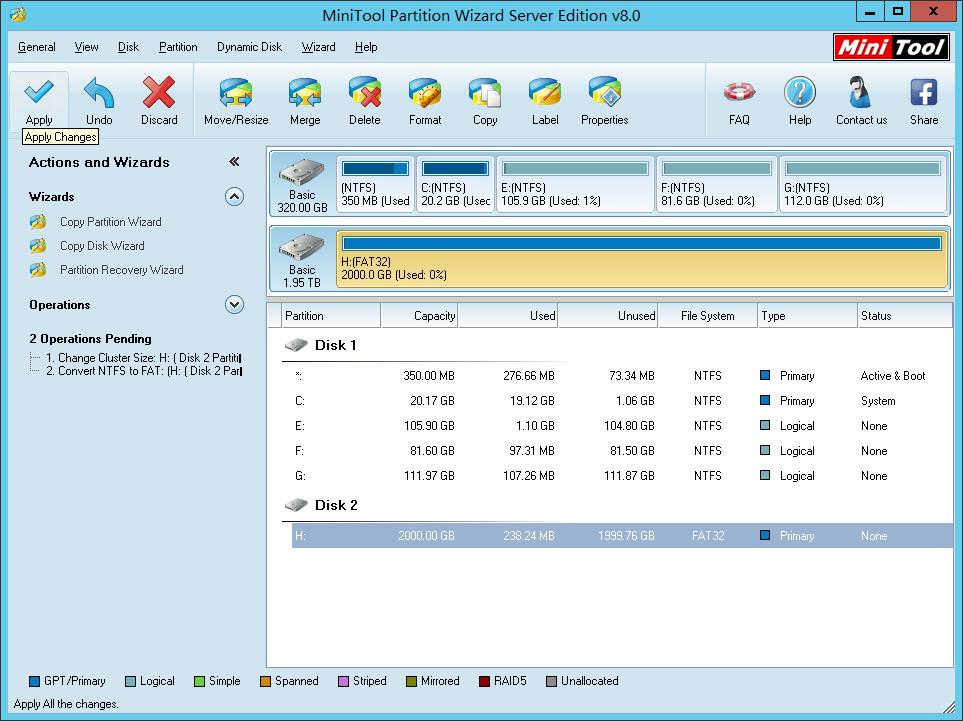
Task: Open the Move/Resize partition tool
Action: [x=236, y=101]
